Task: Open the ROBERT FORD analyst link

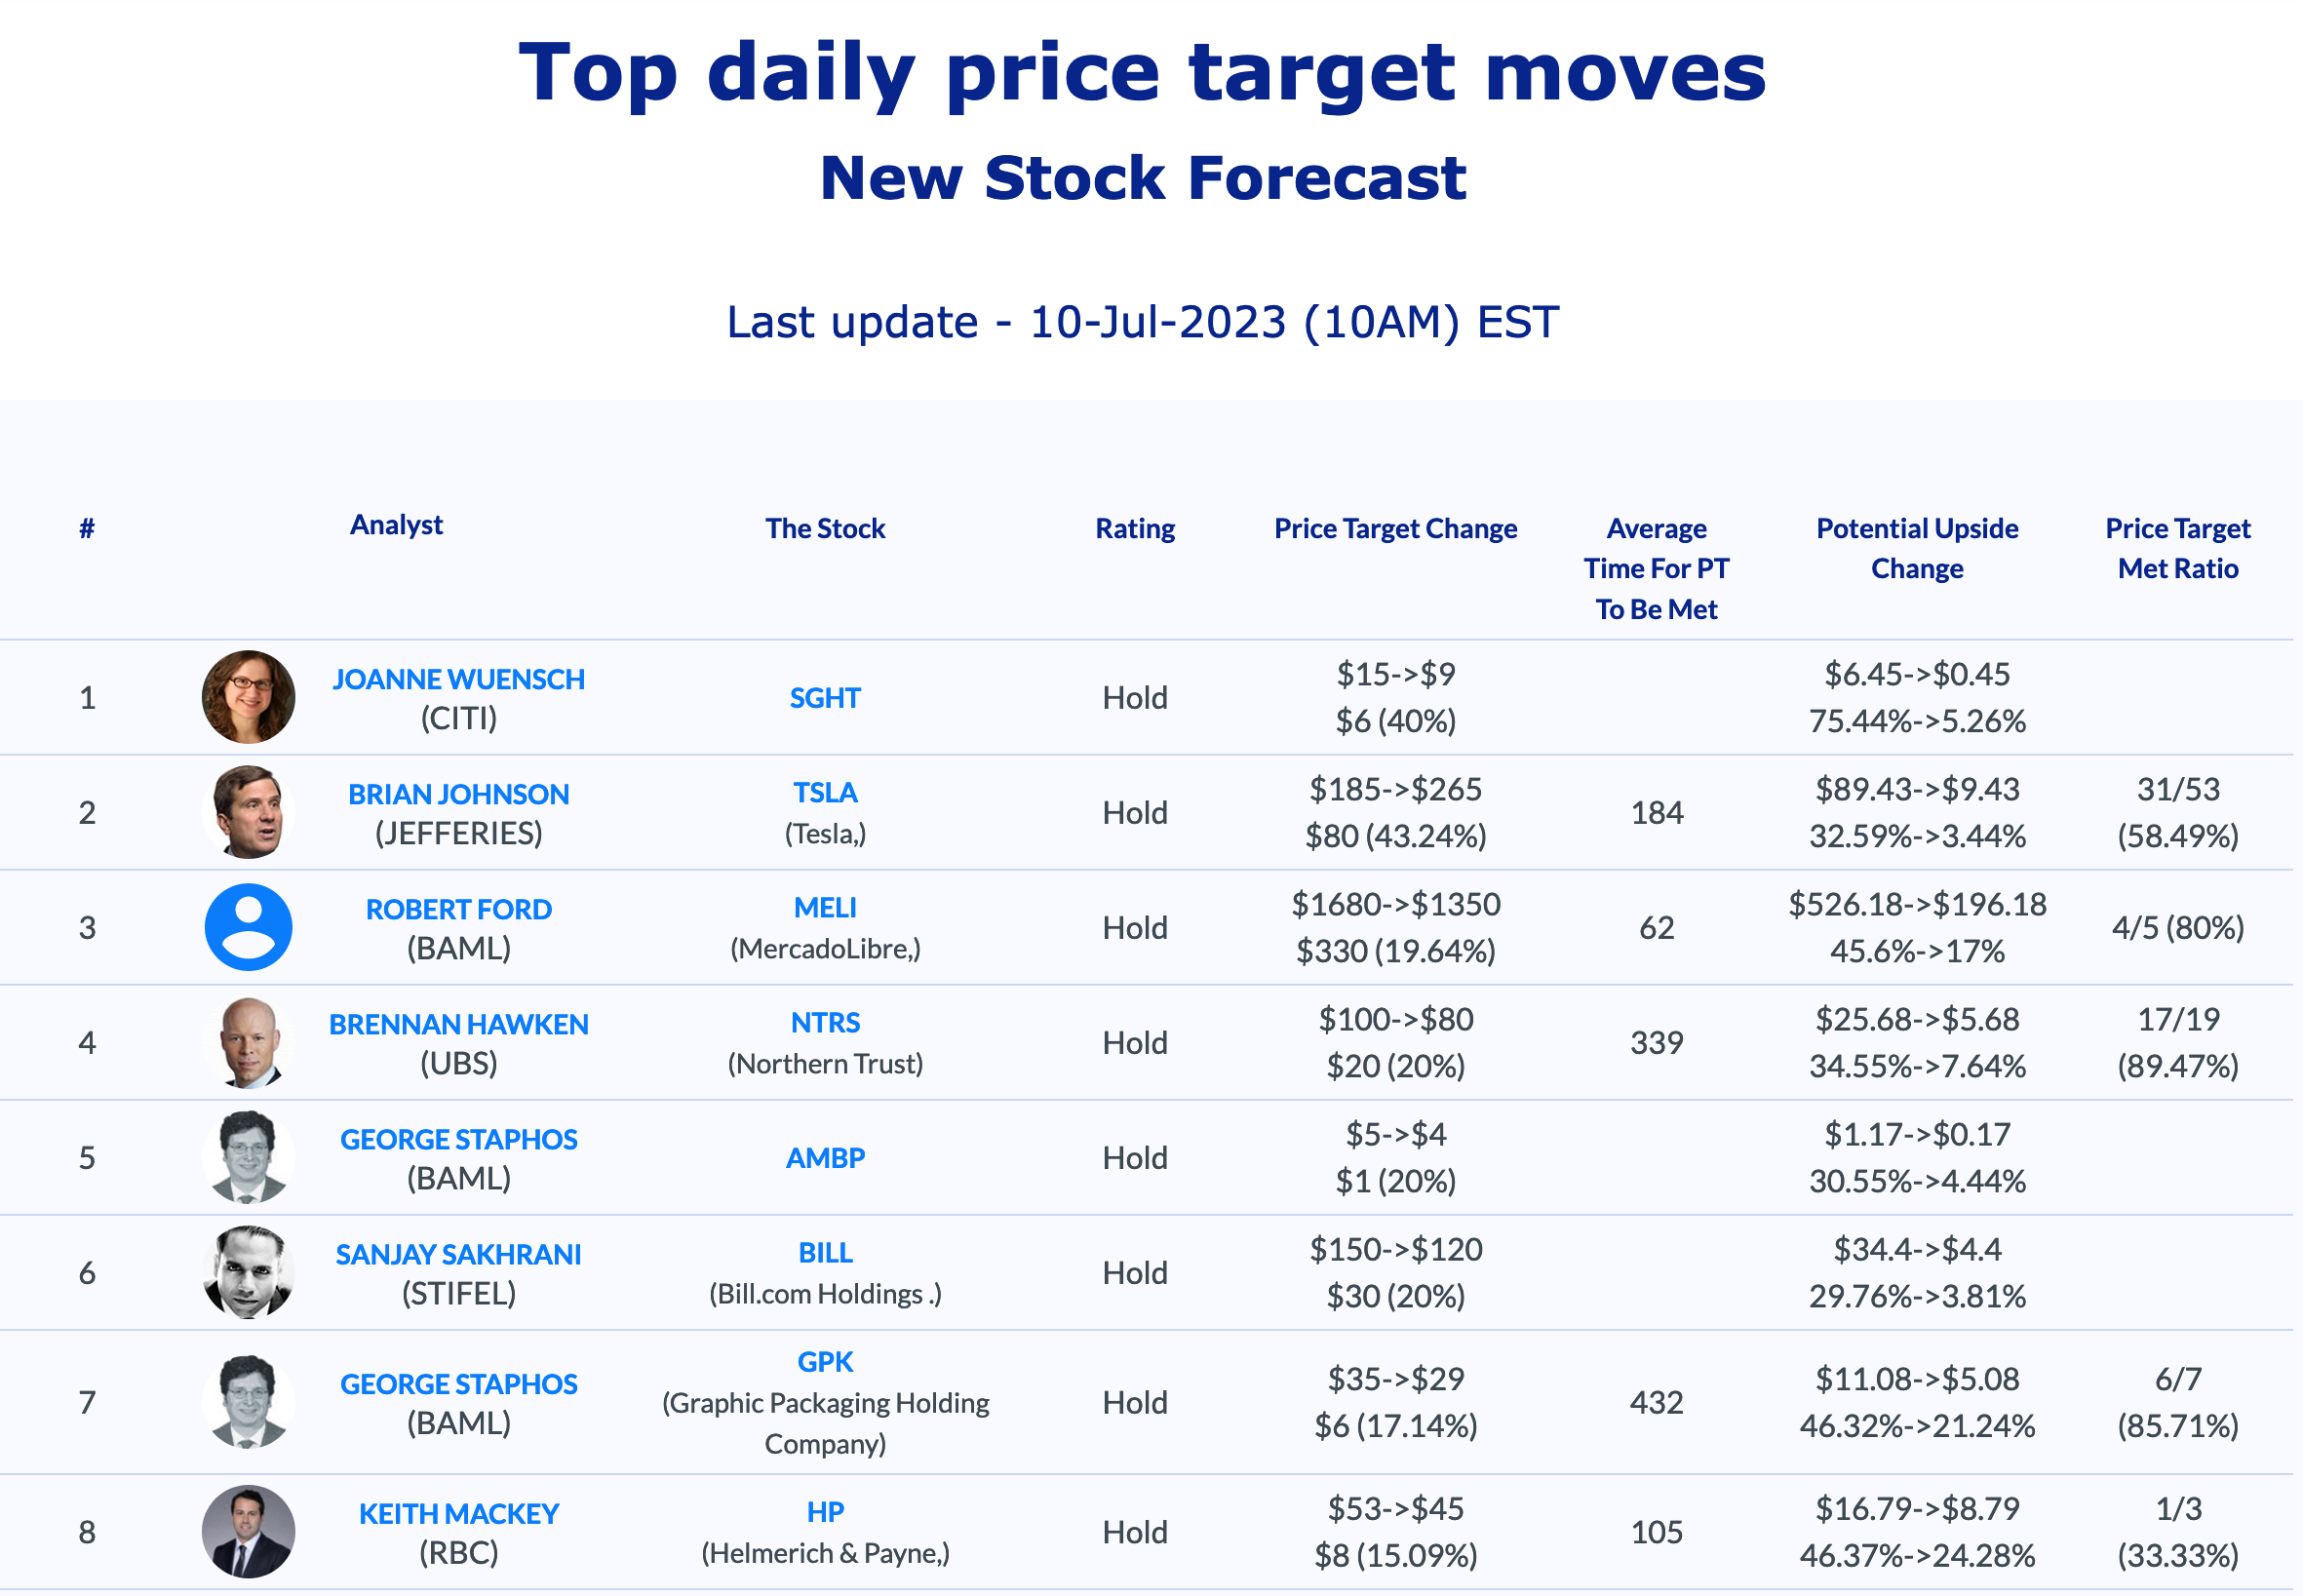Action: coord(458,909)
